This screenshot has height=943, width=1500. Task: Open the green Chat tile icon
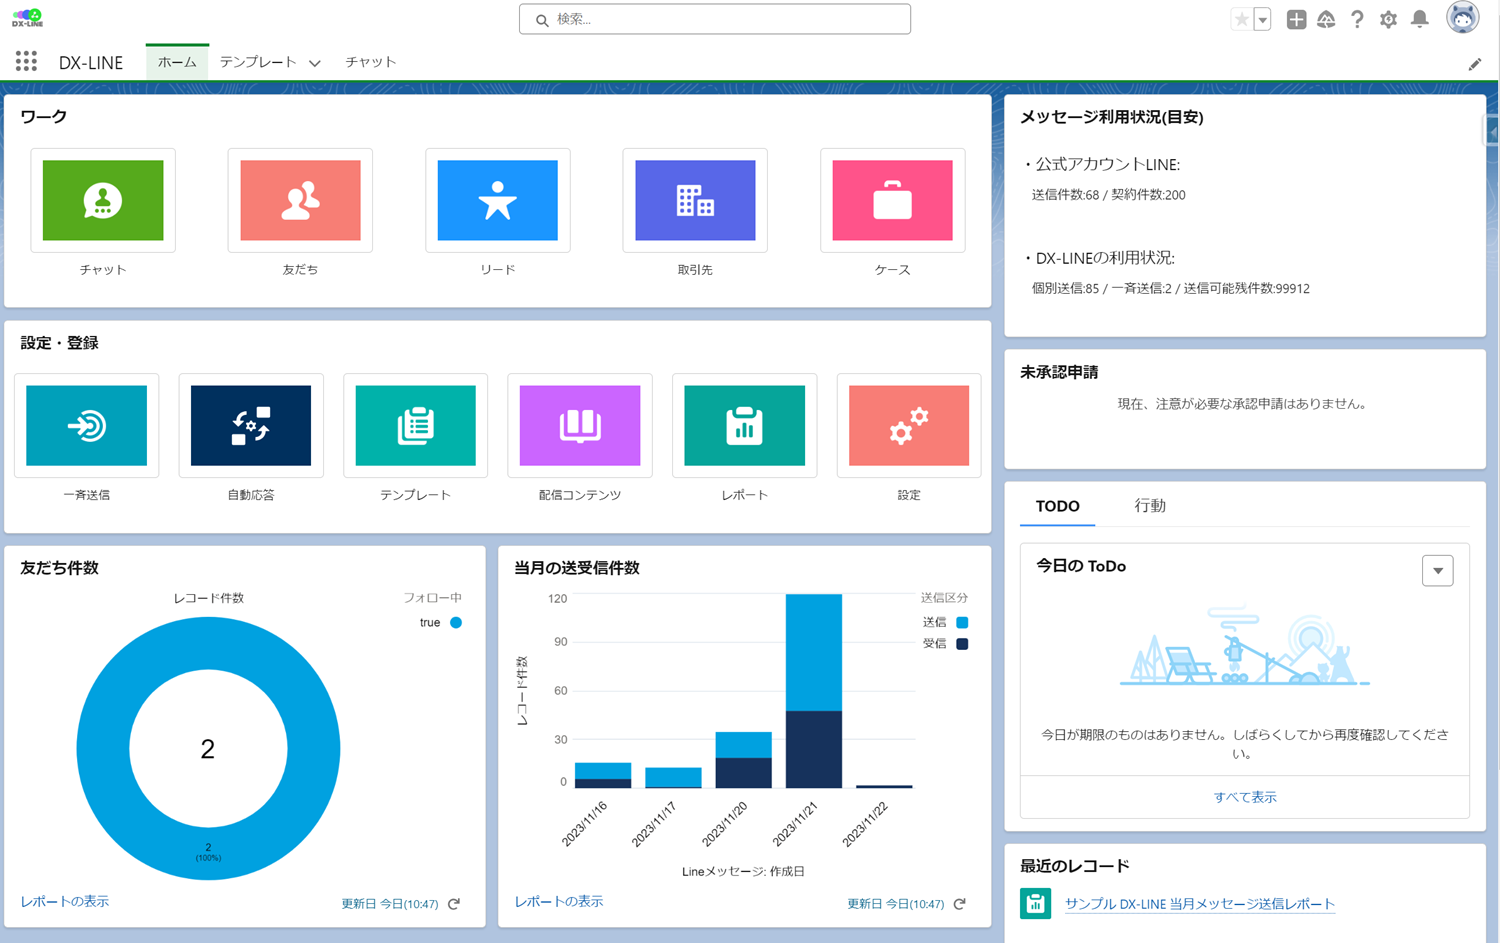pyautogui.click(x=103, y=200)
